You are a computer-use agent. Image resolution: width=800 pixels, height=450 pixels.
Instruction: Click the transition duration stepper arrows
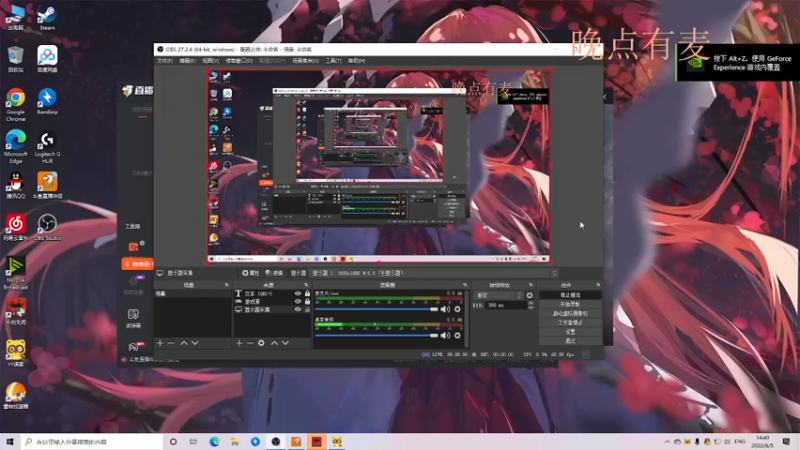pyautogui.click(x=531, y=305)
